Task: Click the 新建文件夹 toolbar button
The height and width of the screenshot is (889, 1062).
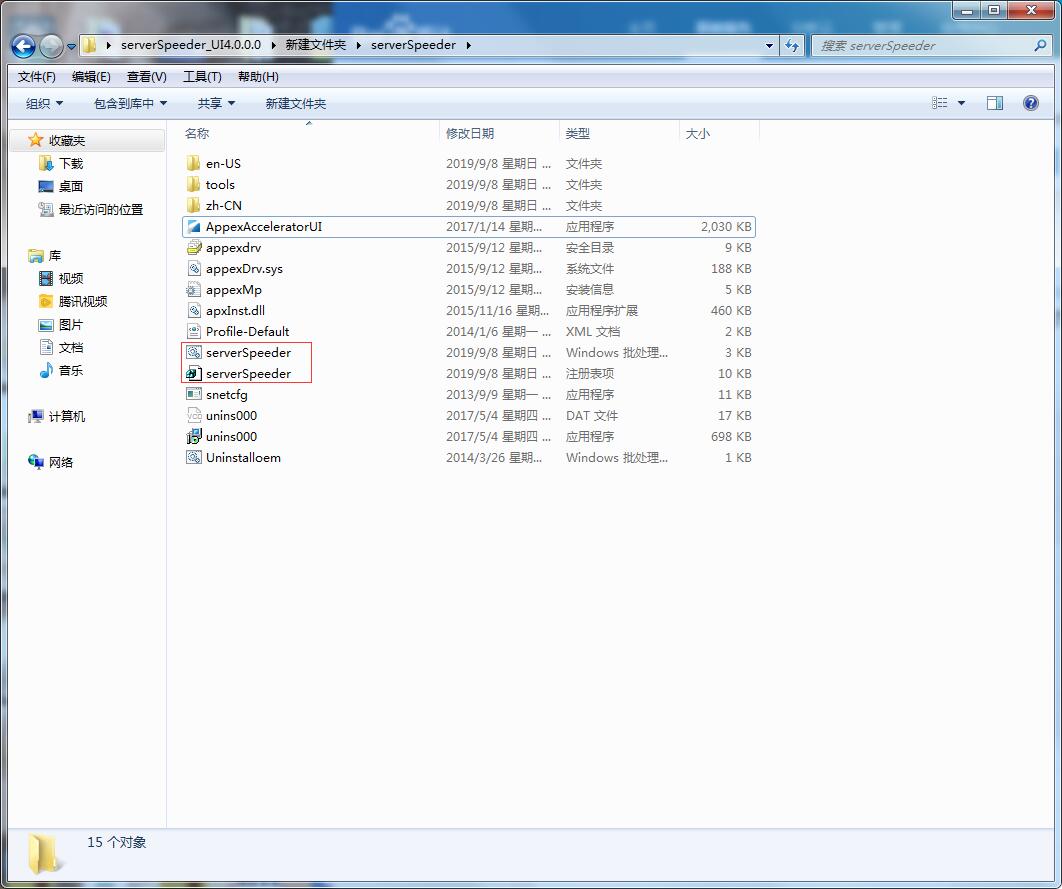Action: click(x=295, y=104)
